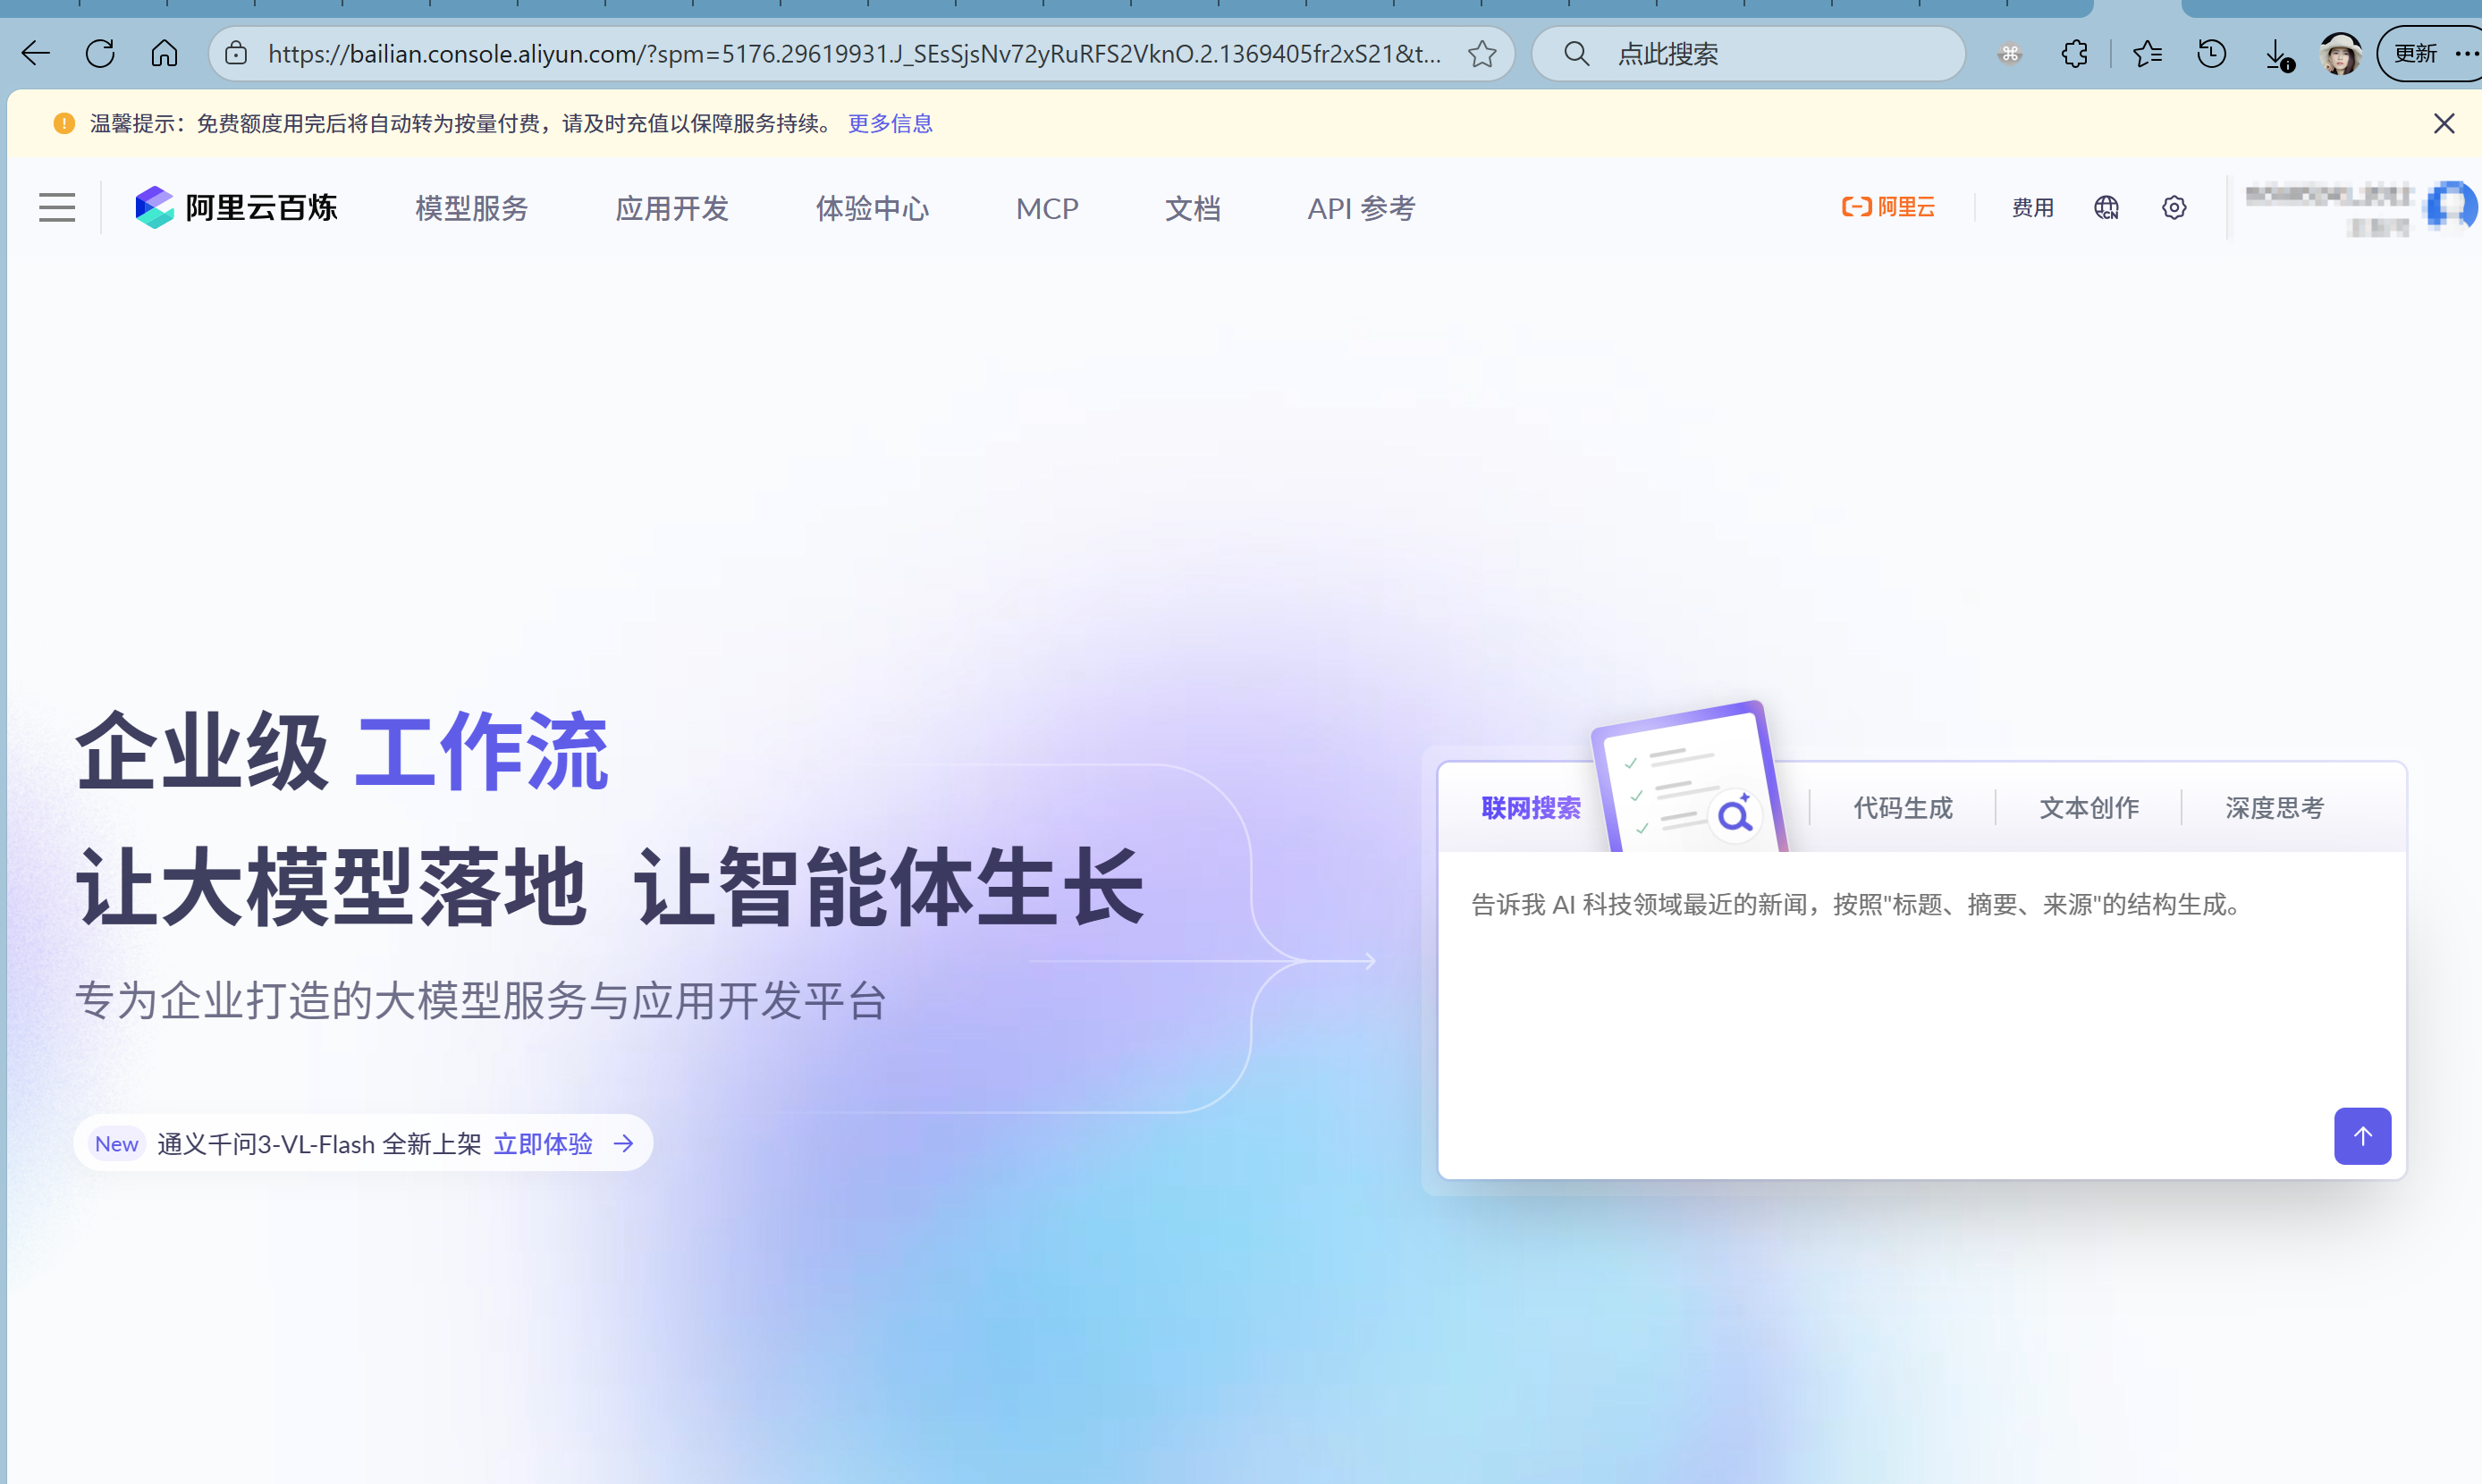
Task: Open browser history clock icon
Action: 2211,53
